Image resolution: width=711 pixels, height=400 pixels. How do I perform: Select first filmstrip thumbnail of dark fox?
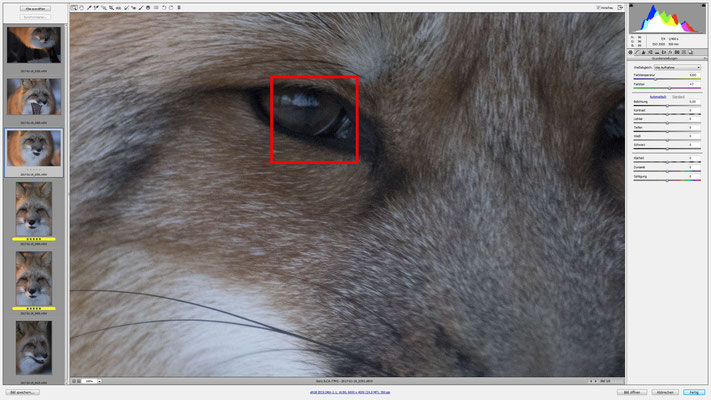[34, 45]
